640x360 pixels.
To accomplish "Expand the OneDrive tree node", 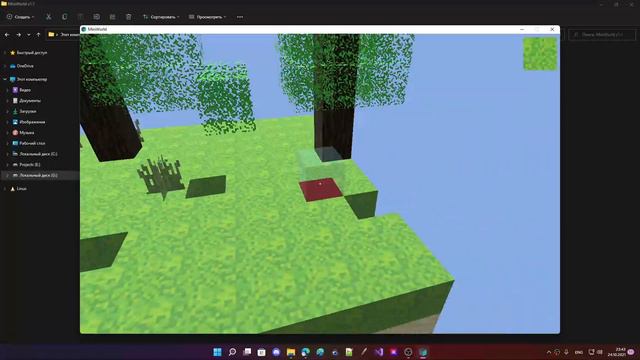I will (x=5, y=66).
